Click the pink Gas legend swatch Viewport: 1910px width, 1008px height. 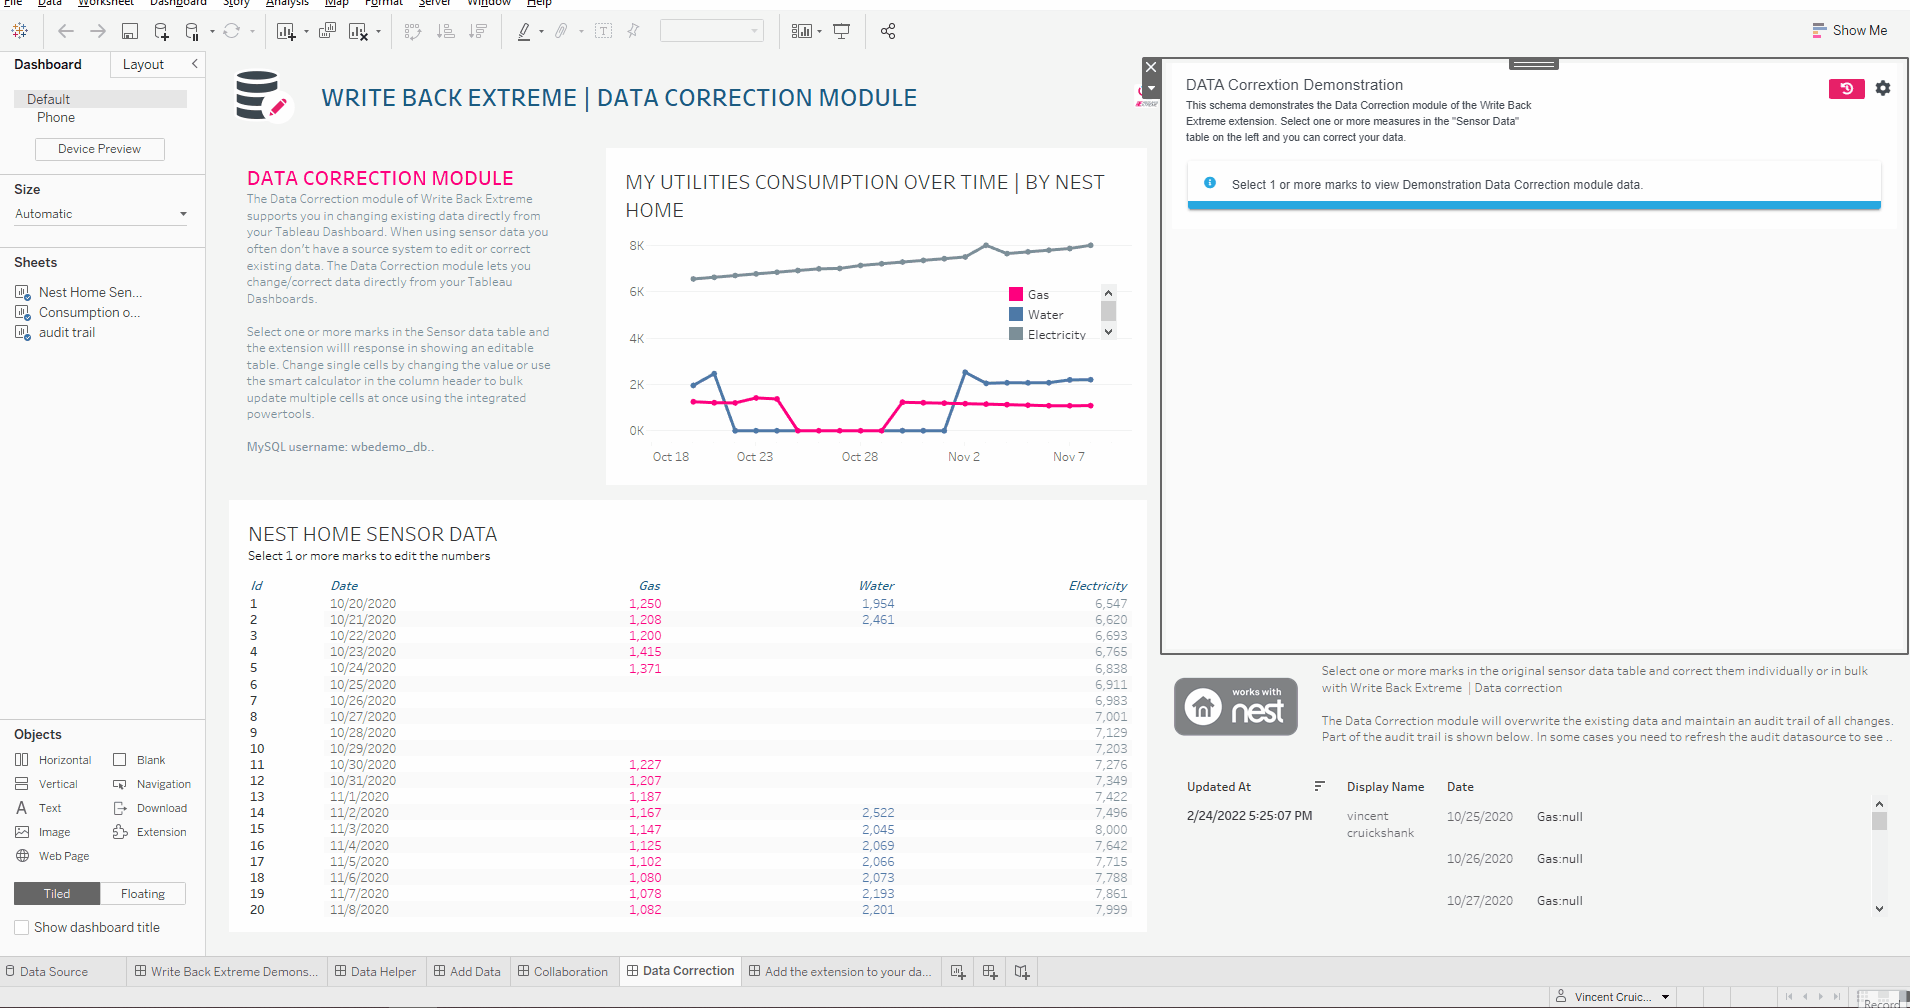[x=1016, y=294]
